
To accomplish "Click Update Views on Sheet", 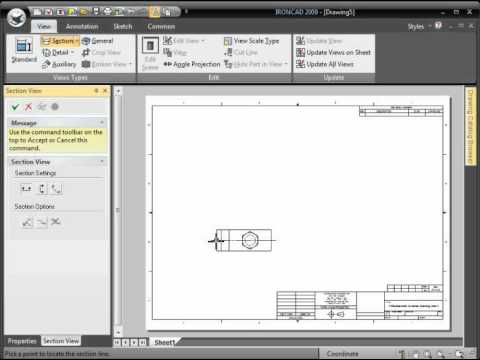I will click(333, 52).
